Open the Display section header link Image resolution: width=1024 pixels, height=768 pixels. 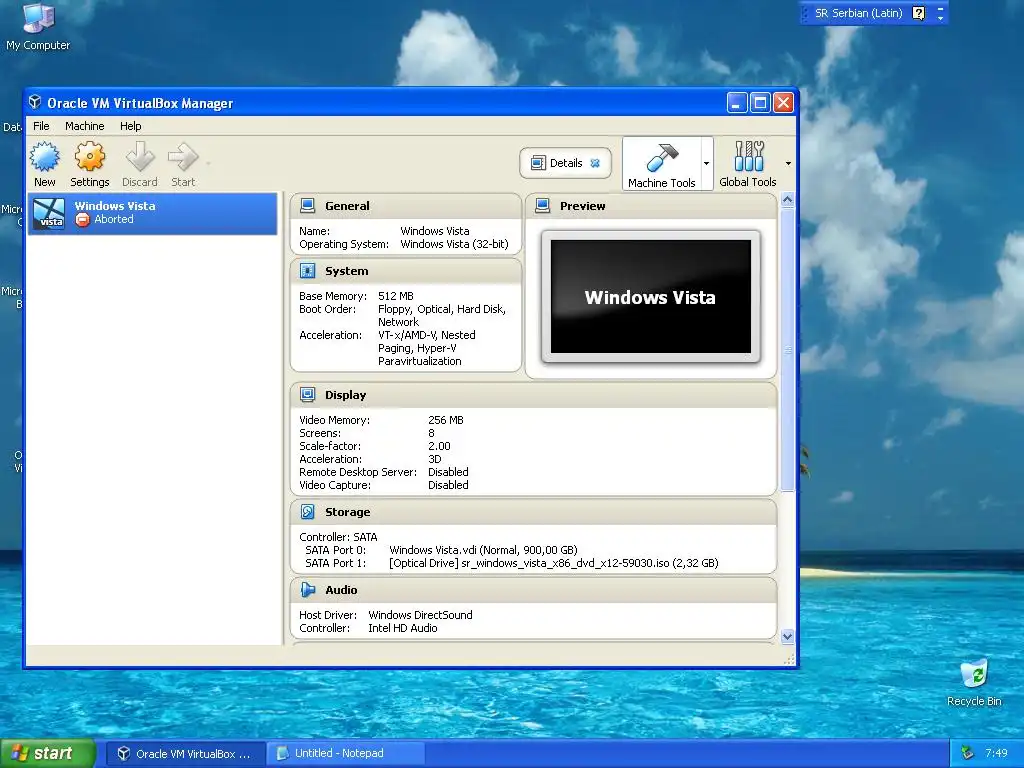[345, 395]
